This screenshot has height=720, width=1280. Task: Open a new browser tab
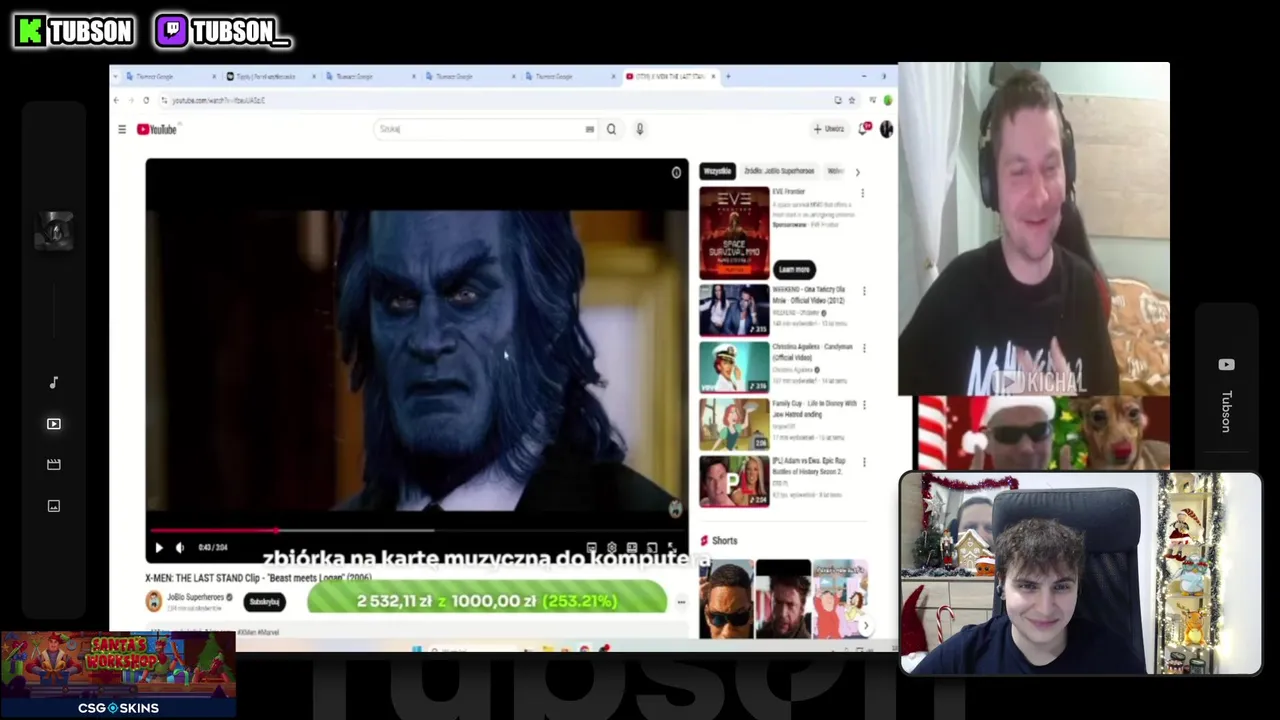[728, 76]
